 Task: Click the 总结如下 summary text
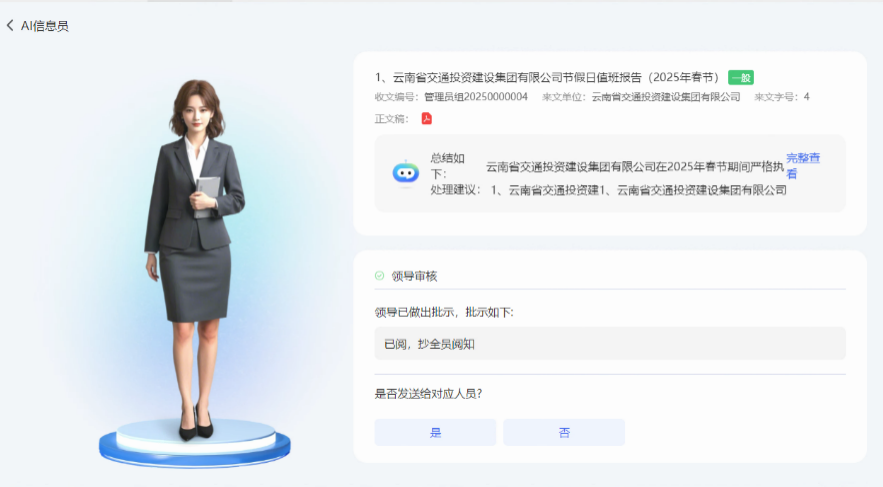(x=448, y=166)
